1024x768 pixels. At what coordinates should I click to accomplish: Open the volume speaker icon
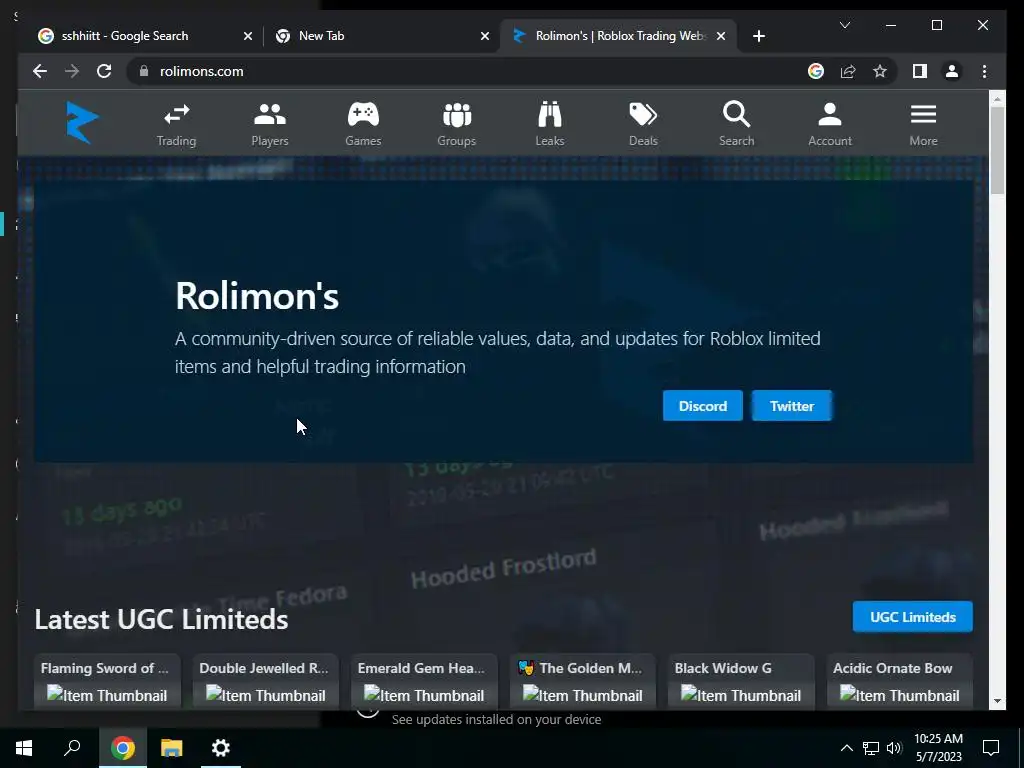(894, 748)
